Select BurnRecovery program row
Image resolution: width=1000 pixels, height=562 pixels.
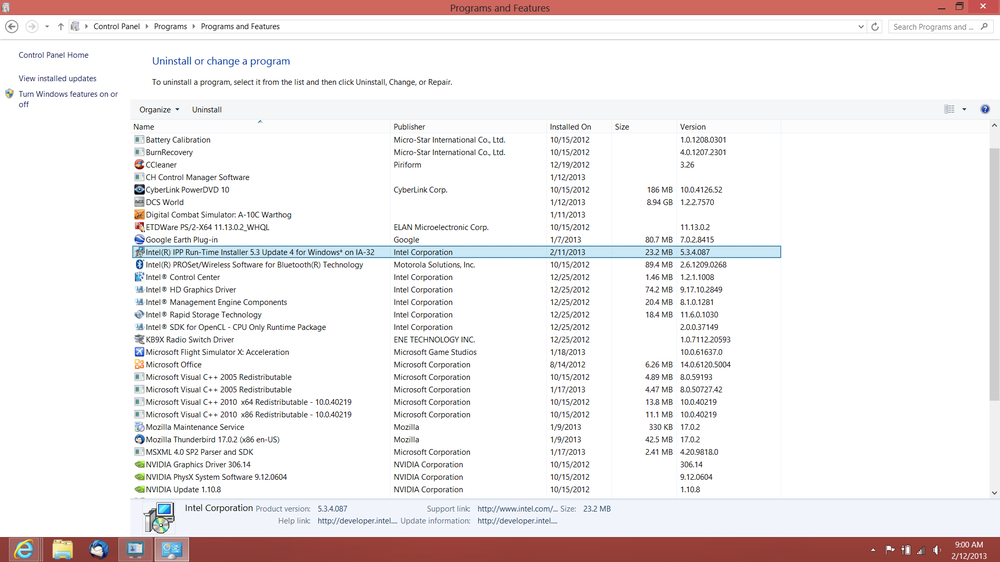coord(456,152)
